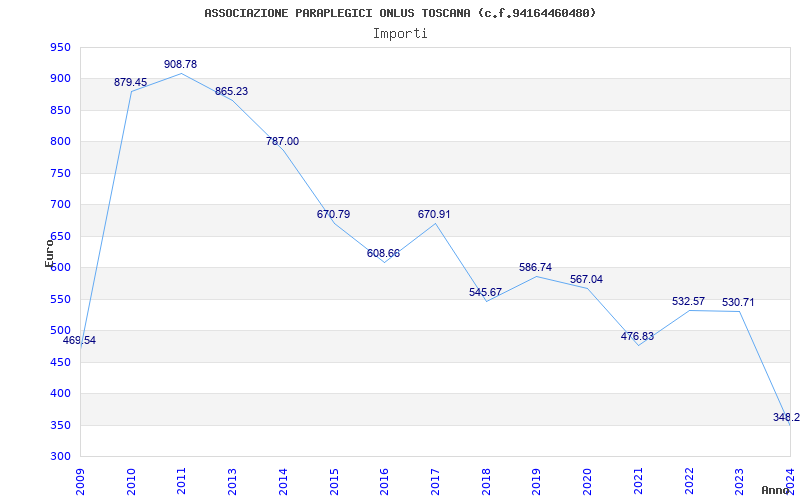Select the 545.67 data label
The width and height of the screenshot is (800, 500).
(485, 293)
